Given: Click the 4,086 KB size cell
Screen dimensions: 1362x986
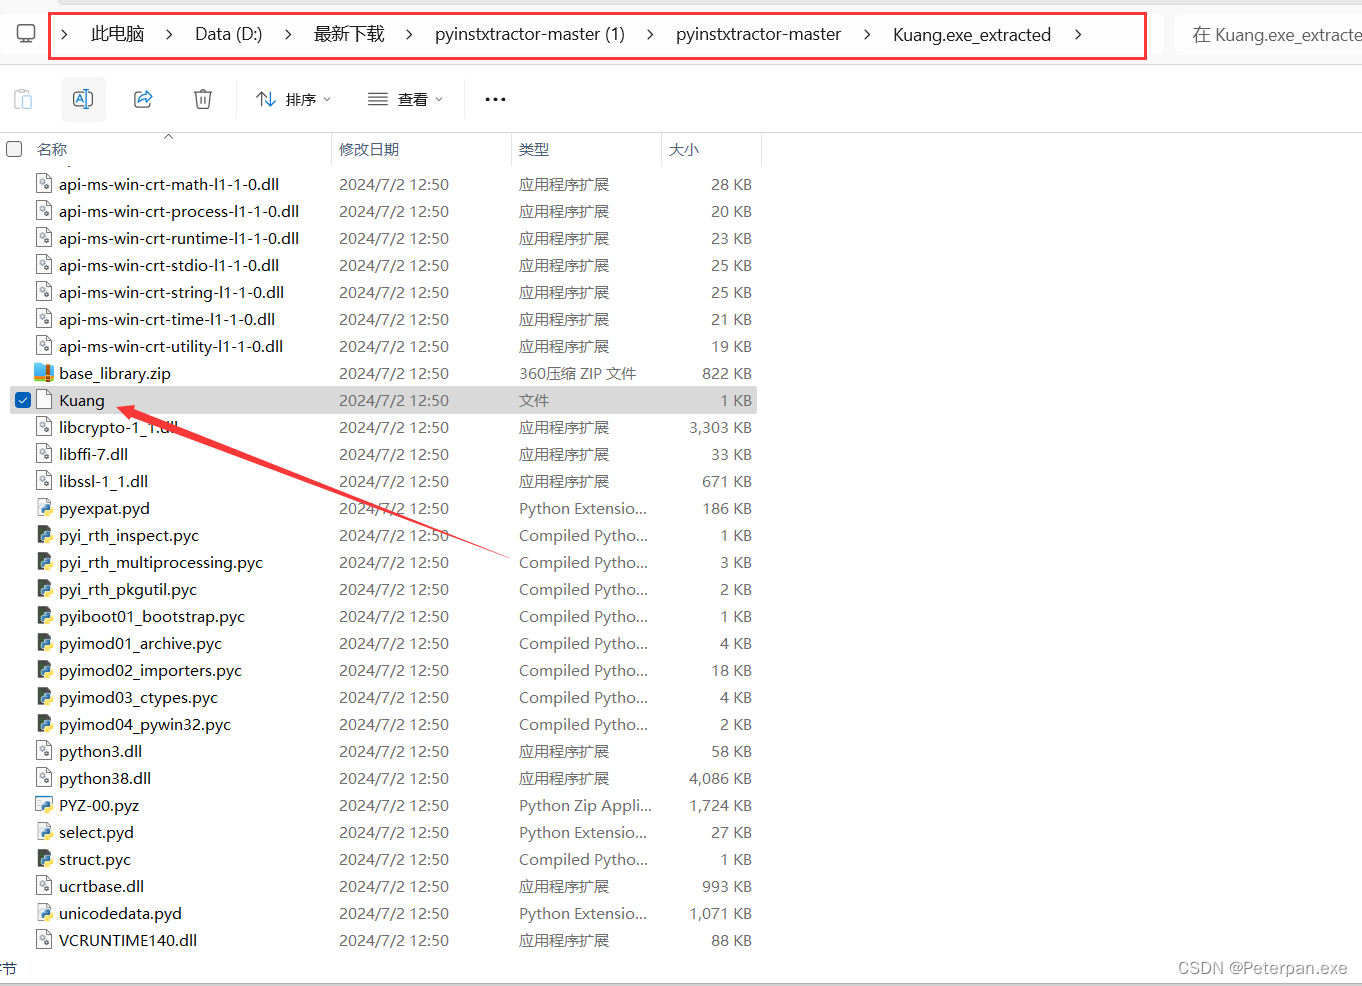Looking at the screenshot, I should tap(720, 778).
